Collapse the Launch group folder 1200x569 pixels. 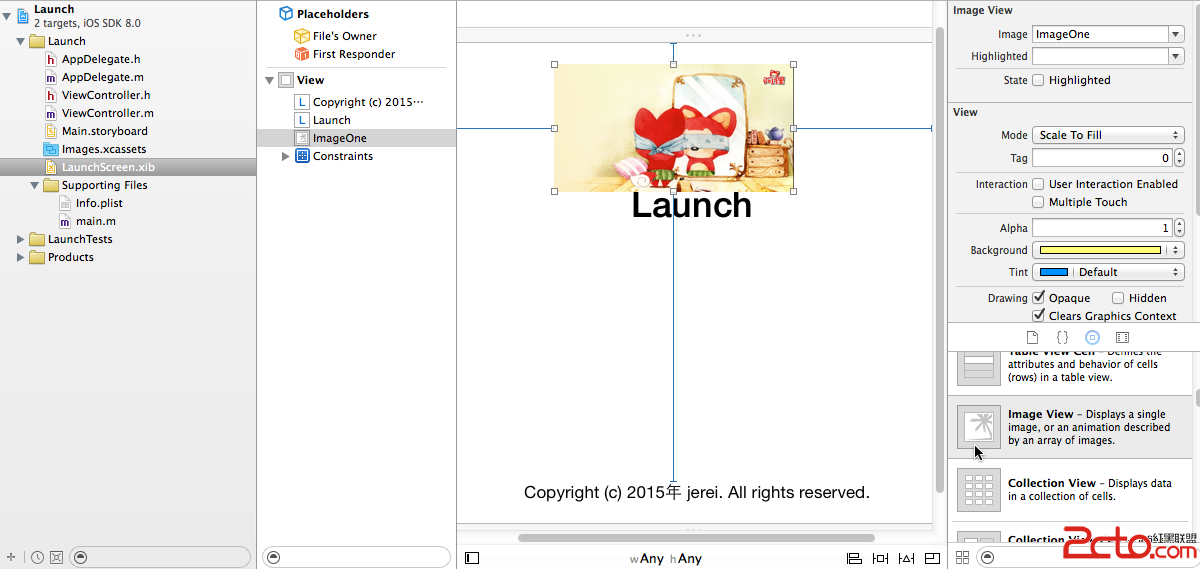[22, 41]
